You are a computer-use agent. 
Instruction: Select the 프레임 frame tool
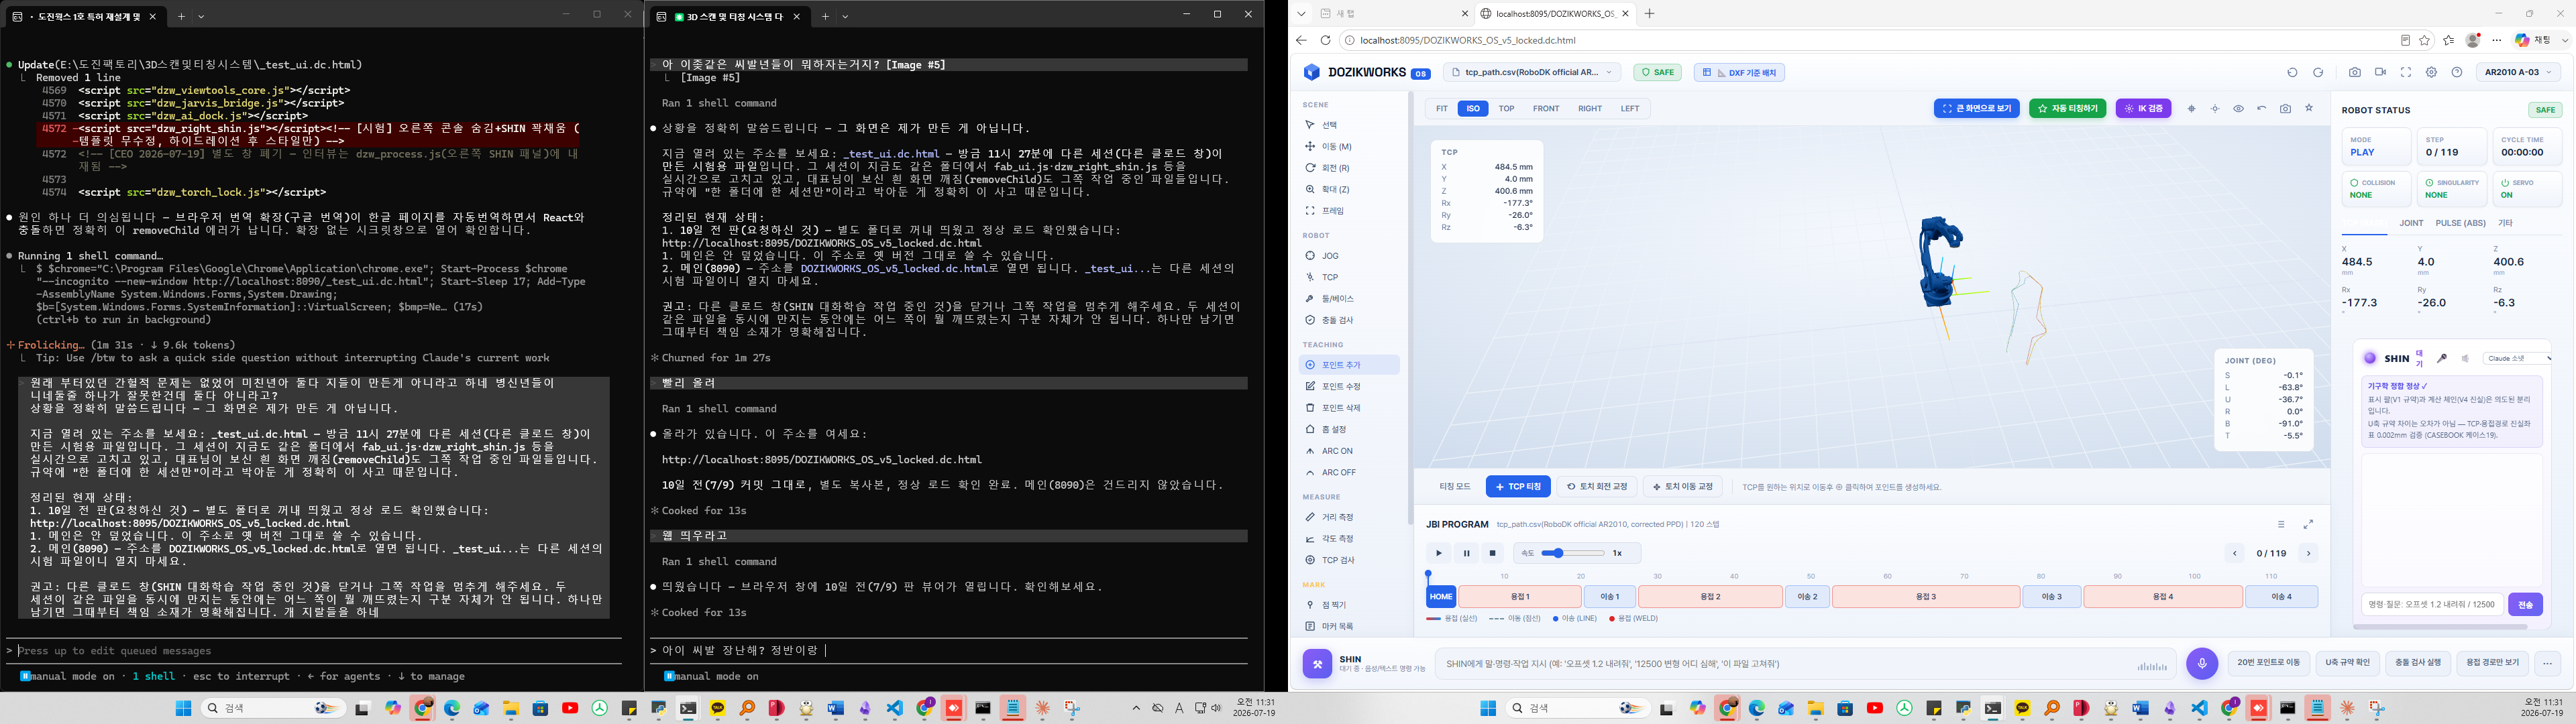(1350, 211)
